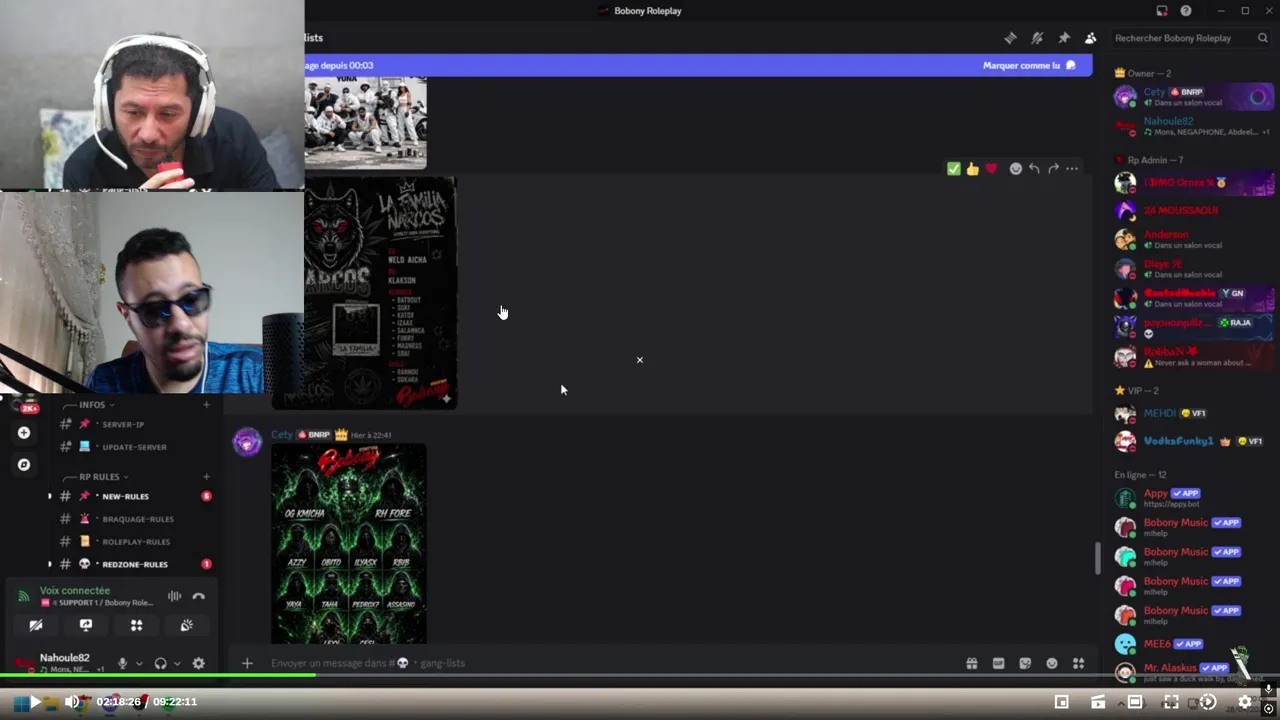This screenshot has height=720, width=1280.
Task: Open the emoji picker in message bar
Action: point(1052,663)
